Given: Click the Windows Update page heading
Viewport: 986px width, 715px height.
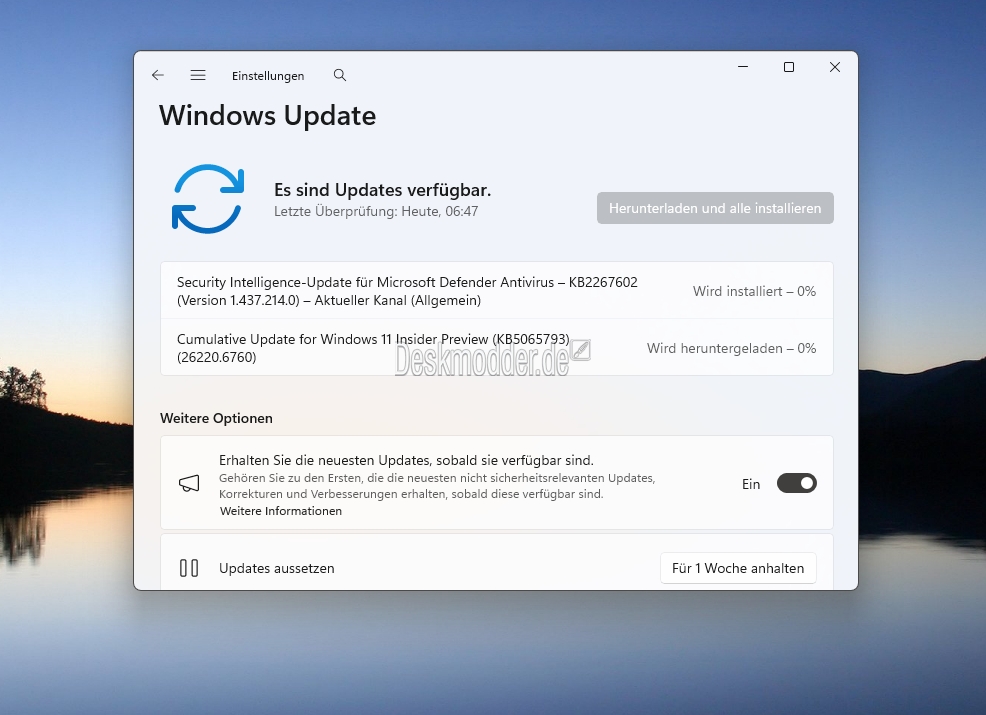Looking at the screenshot, I should pyautogui.click(x=267, y=116).
